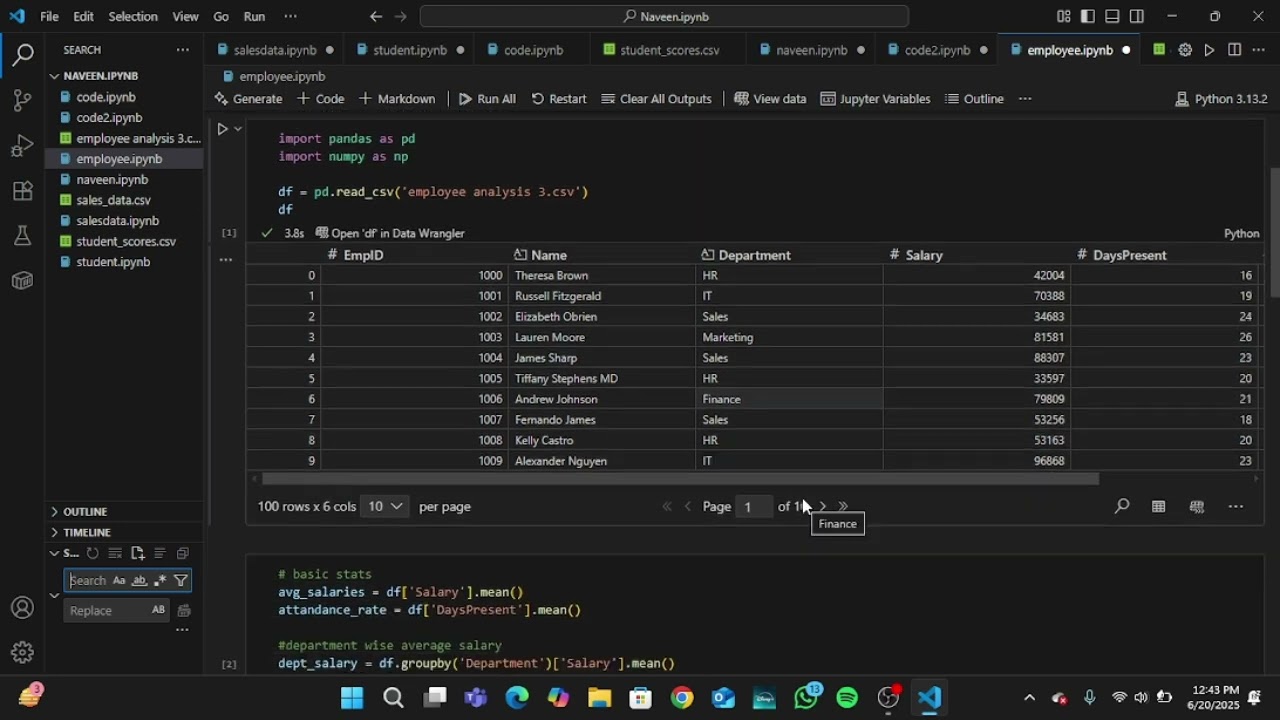Open the Source Control view
Viewport: 1280px width, 720px height.
22,100
